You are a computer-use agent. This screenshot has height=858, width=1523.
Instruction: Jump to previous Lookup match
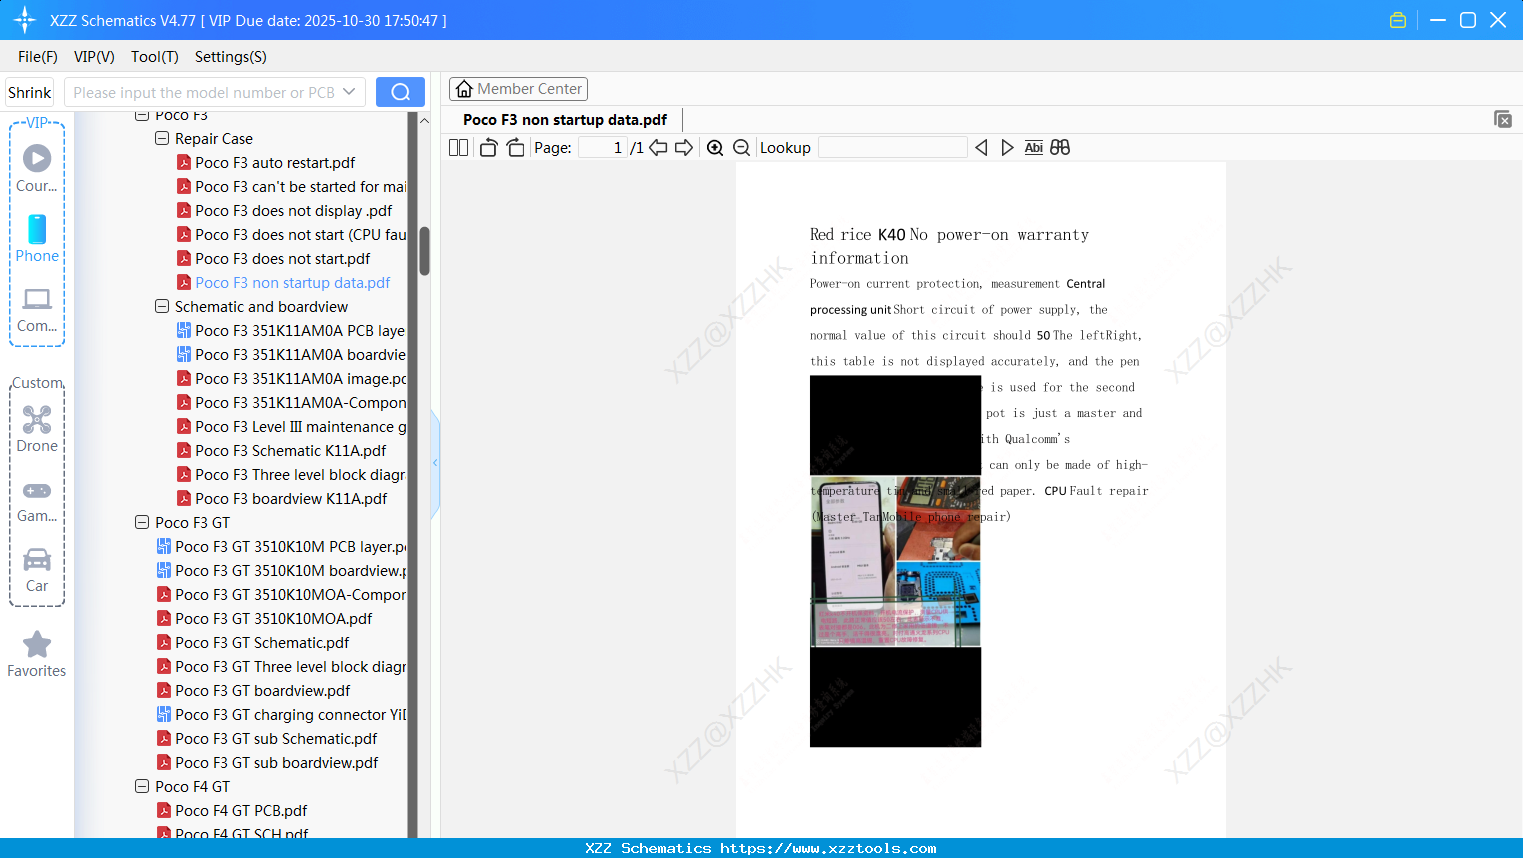(x=981, y=148)
